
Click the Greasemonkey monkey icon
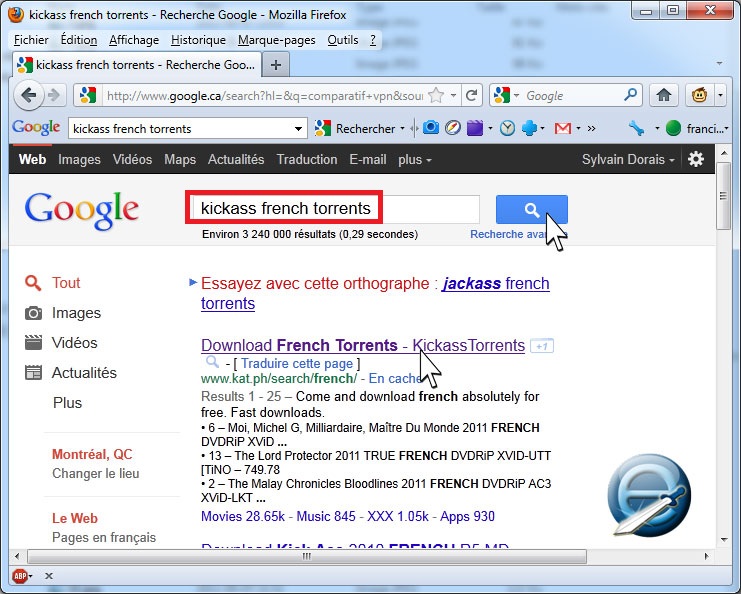click(699, 95)
